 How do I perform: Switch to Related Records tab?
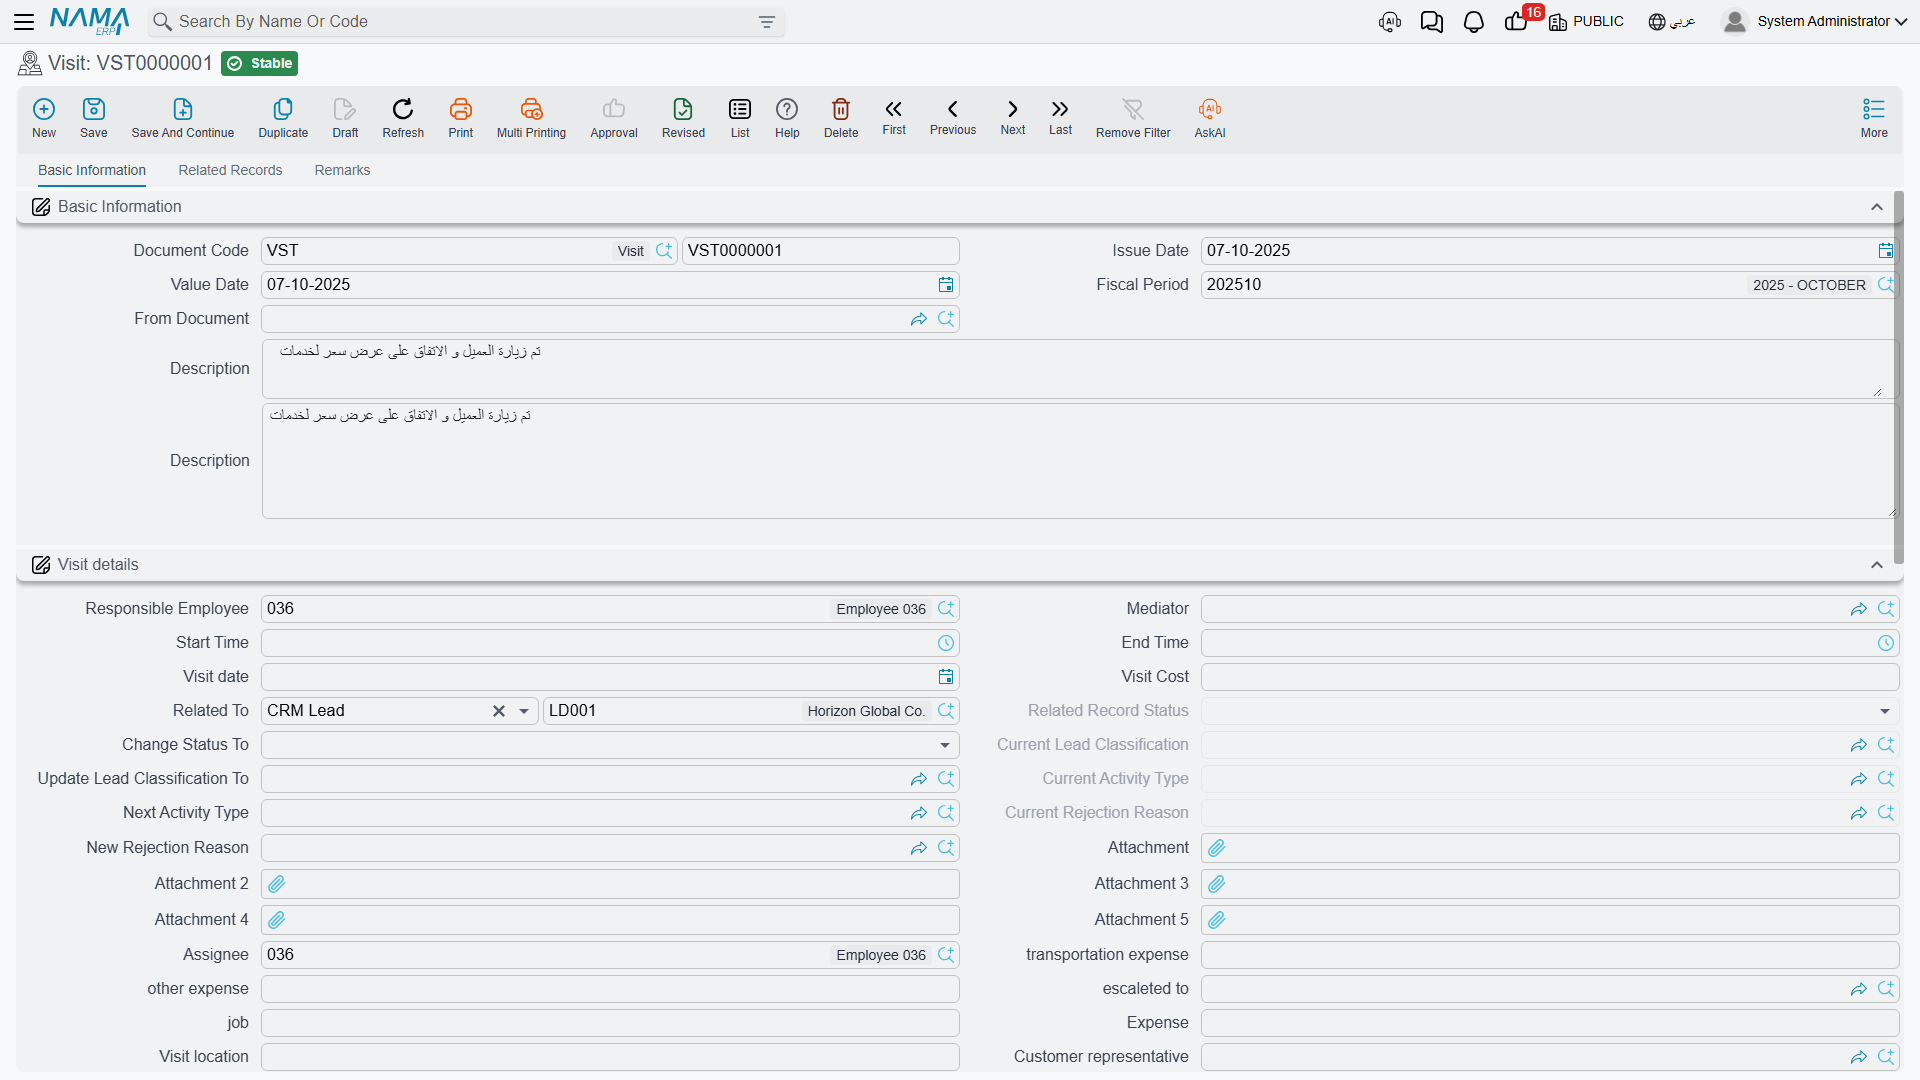click(x=230, y=171)
